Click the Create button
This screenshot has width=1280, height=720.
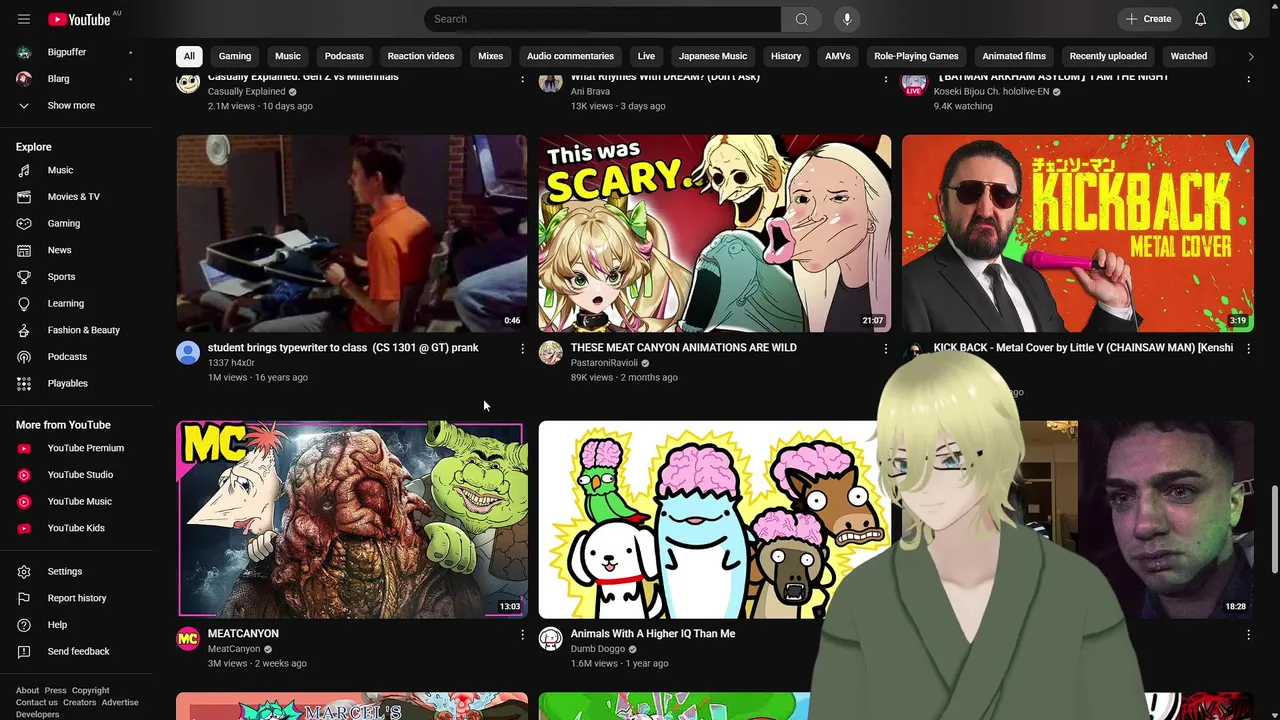coord(1148,19)
